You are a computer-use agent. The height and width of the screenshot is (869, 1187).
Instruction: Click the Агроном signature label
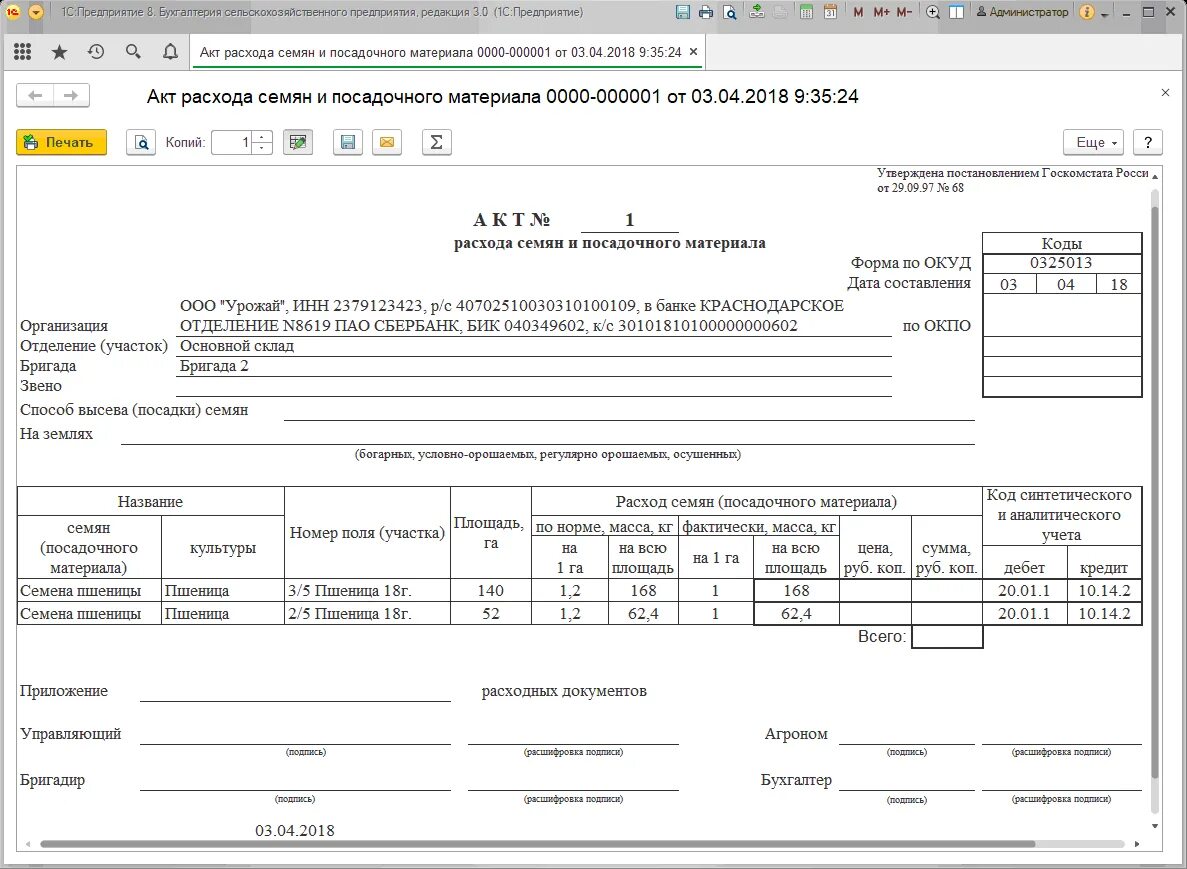click(796, 734)
